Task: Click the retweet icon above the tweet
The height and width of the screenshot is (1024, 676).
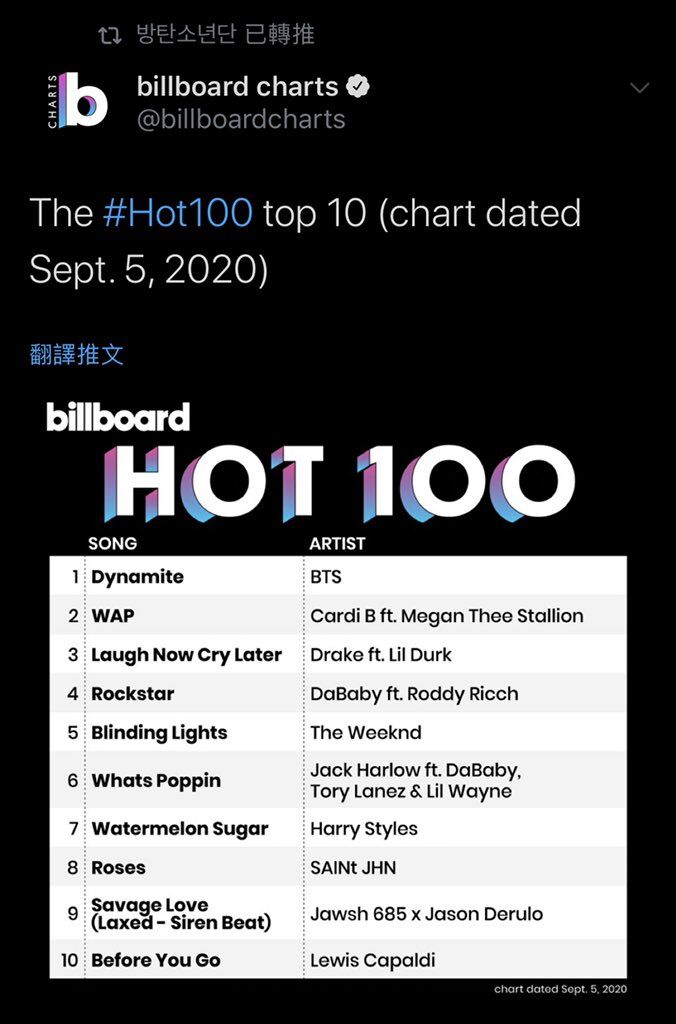Action: point(110,35)
